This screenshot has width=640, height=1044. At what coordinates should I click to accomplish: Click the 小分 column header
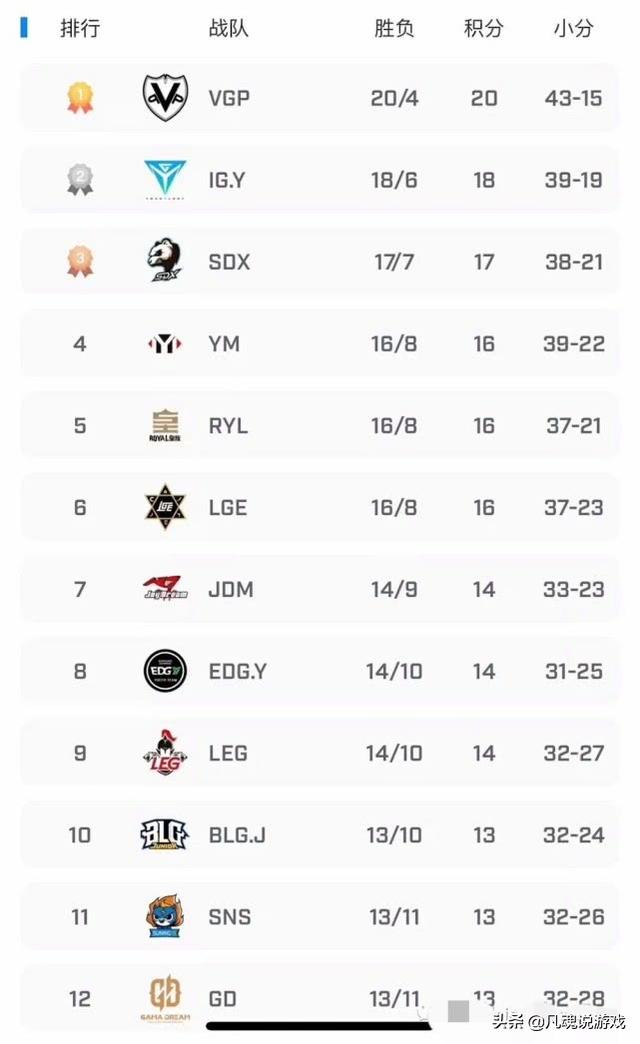coord(574,28)
